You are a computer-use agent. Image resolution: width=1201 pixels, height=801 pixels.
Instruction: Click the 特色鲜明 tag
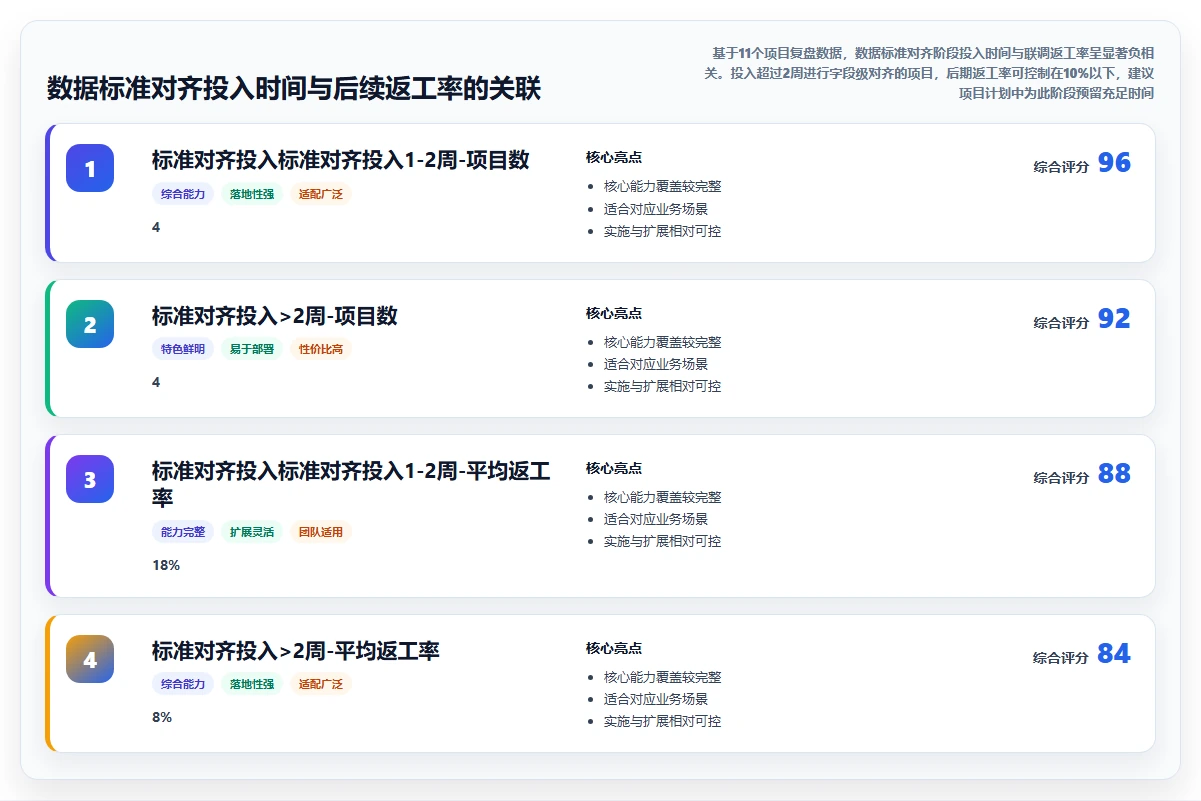click(x=183, y=349)
